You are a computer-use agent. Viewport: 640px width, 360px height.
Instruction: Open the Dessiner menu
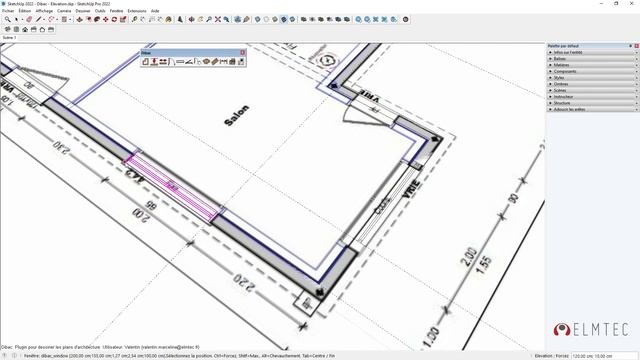83,11
